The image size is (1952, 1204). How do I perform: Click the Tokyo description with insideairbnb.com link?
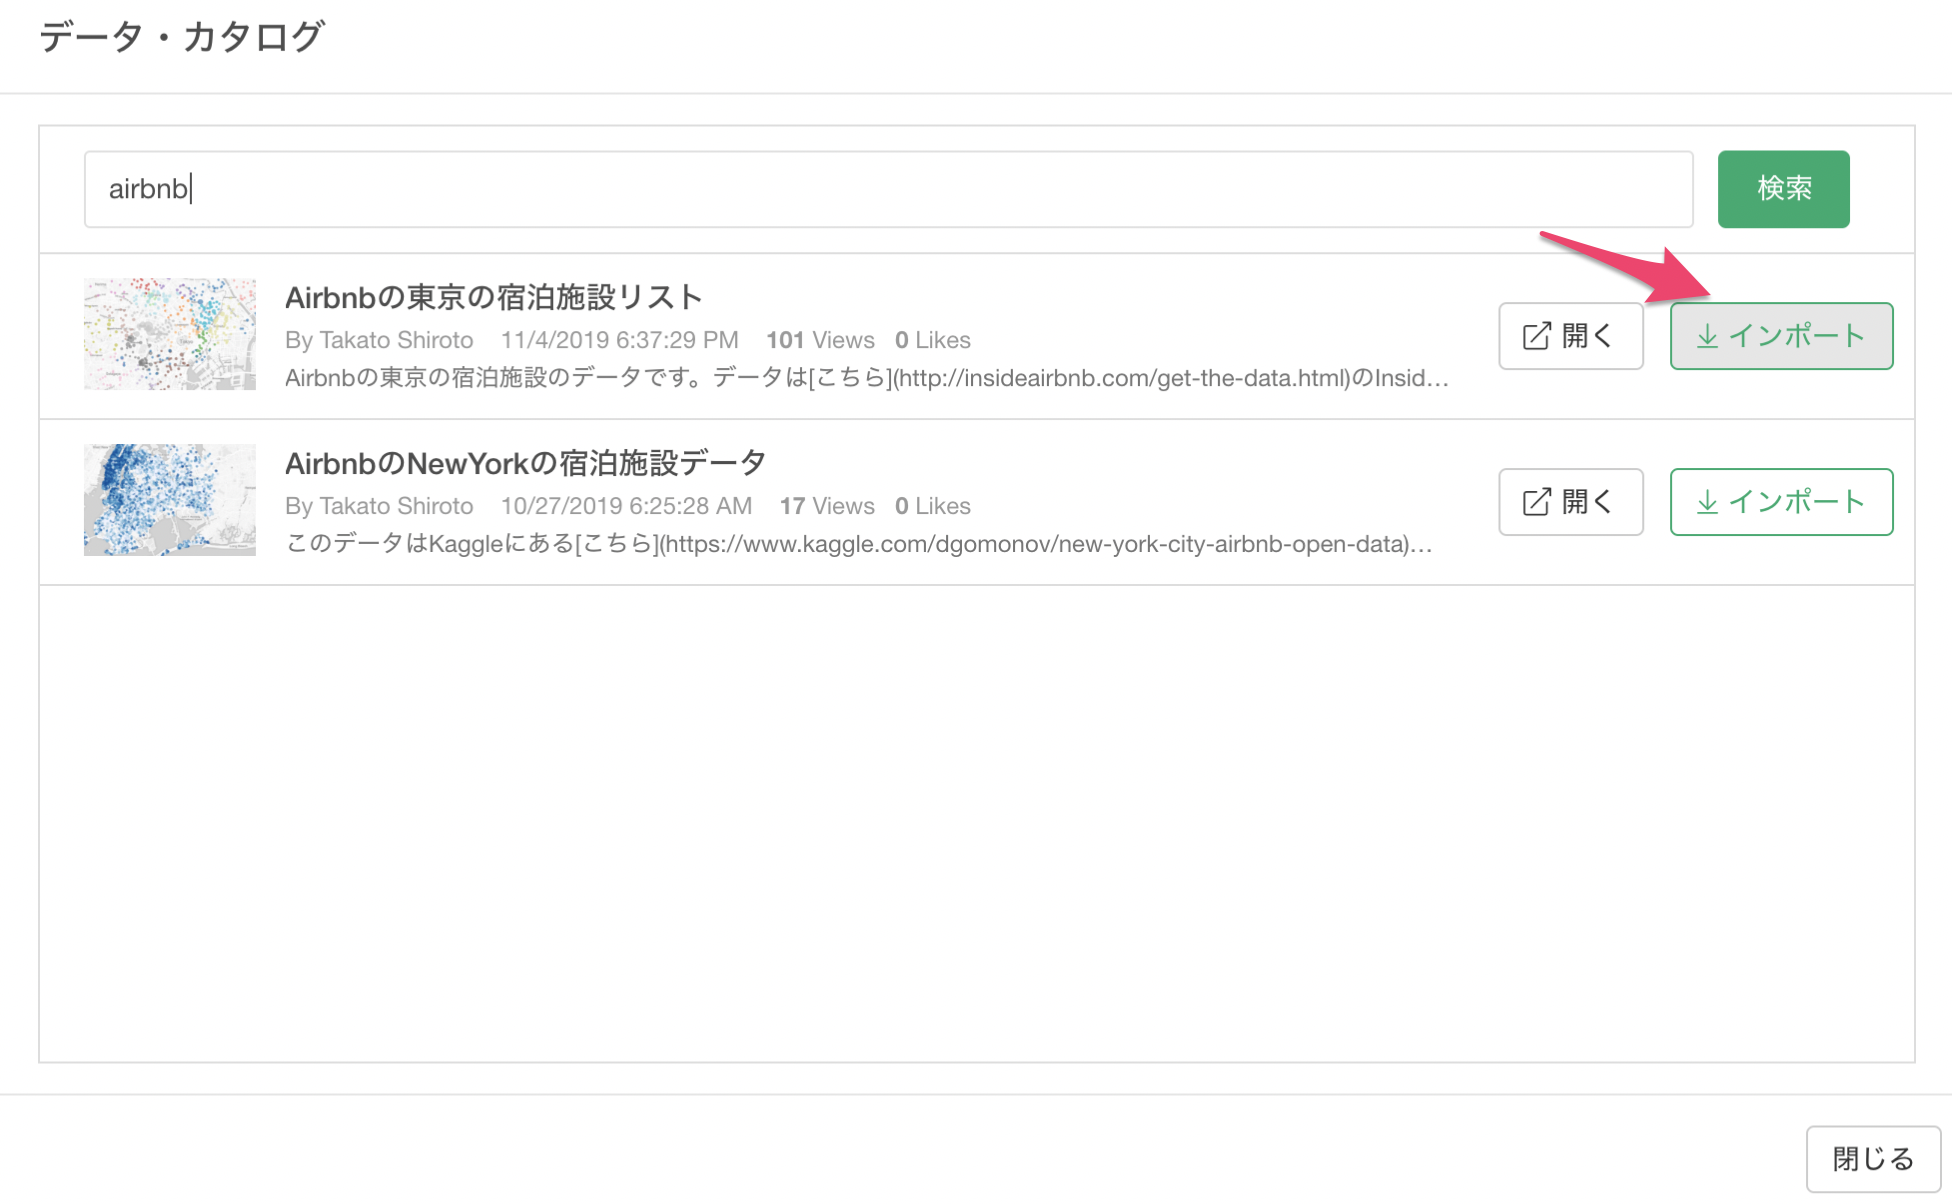click(867, 378)
